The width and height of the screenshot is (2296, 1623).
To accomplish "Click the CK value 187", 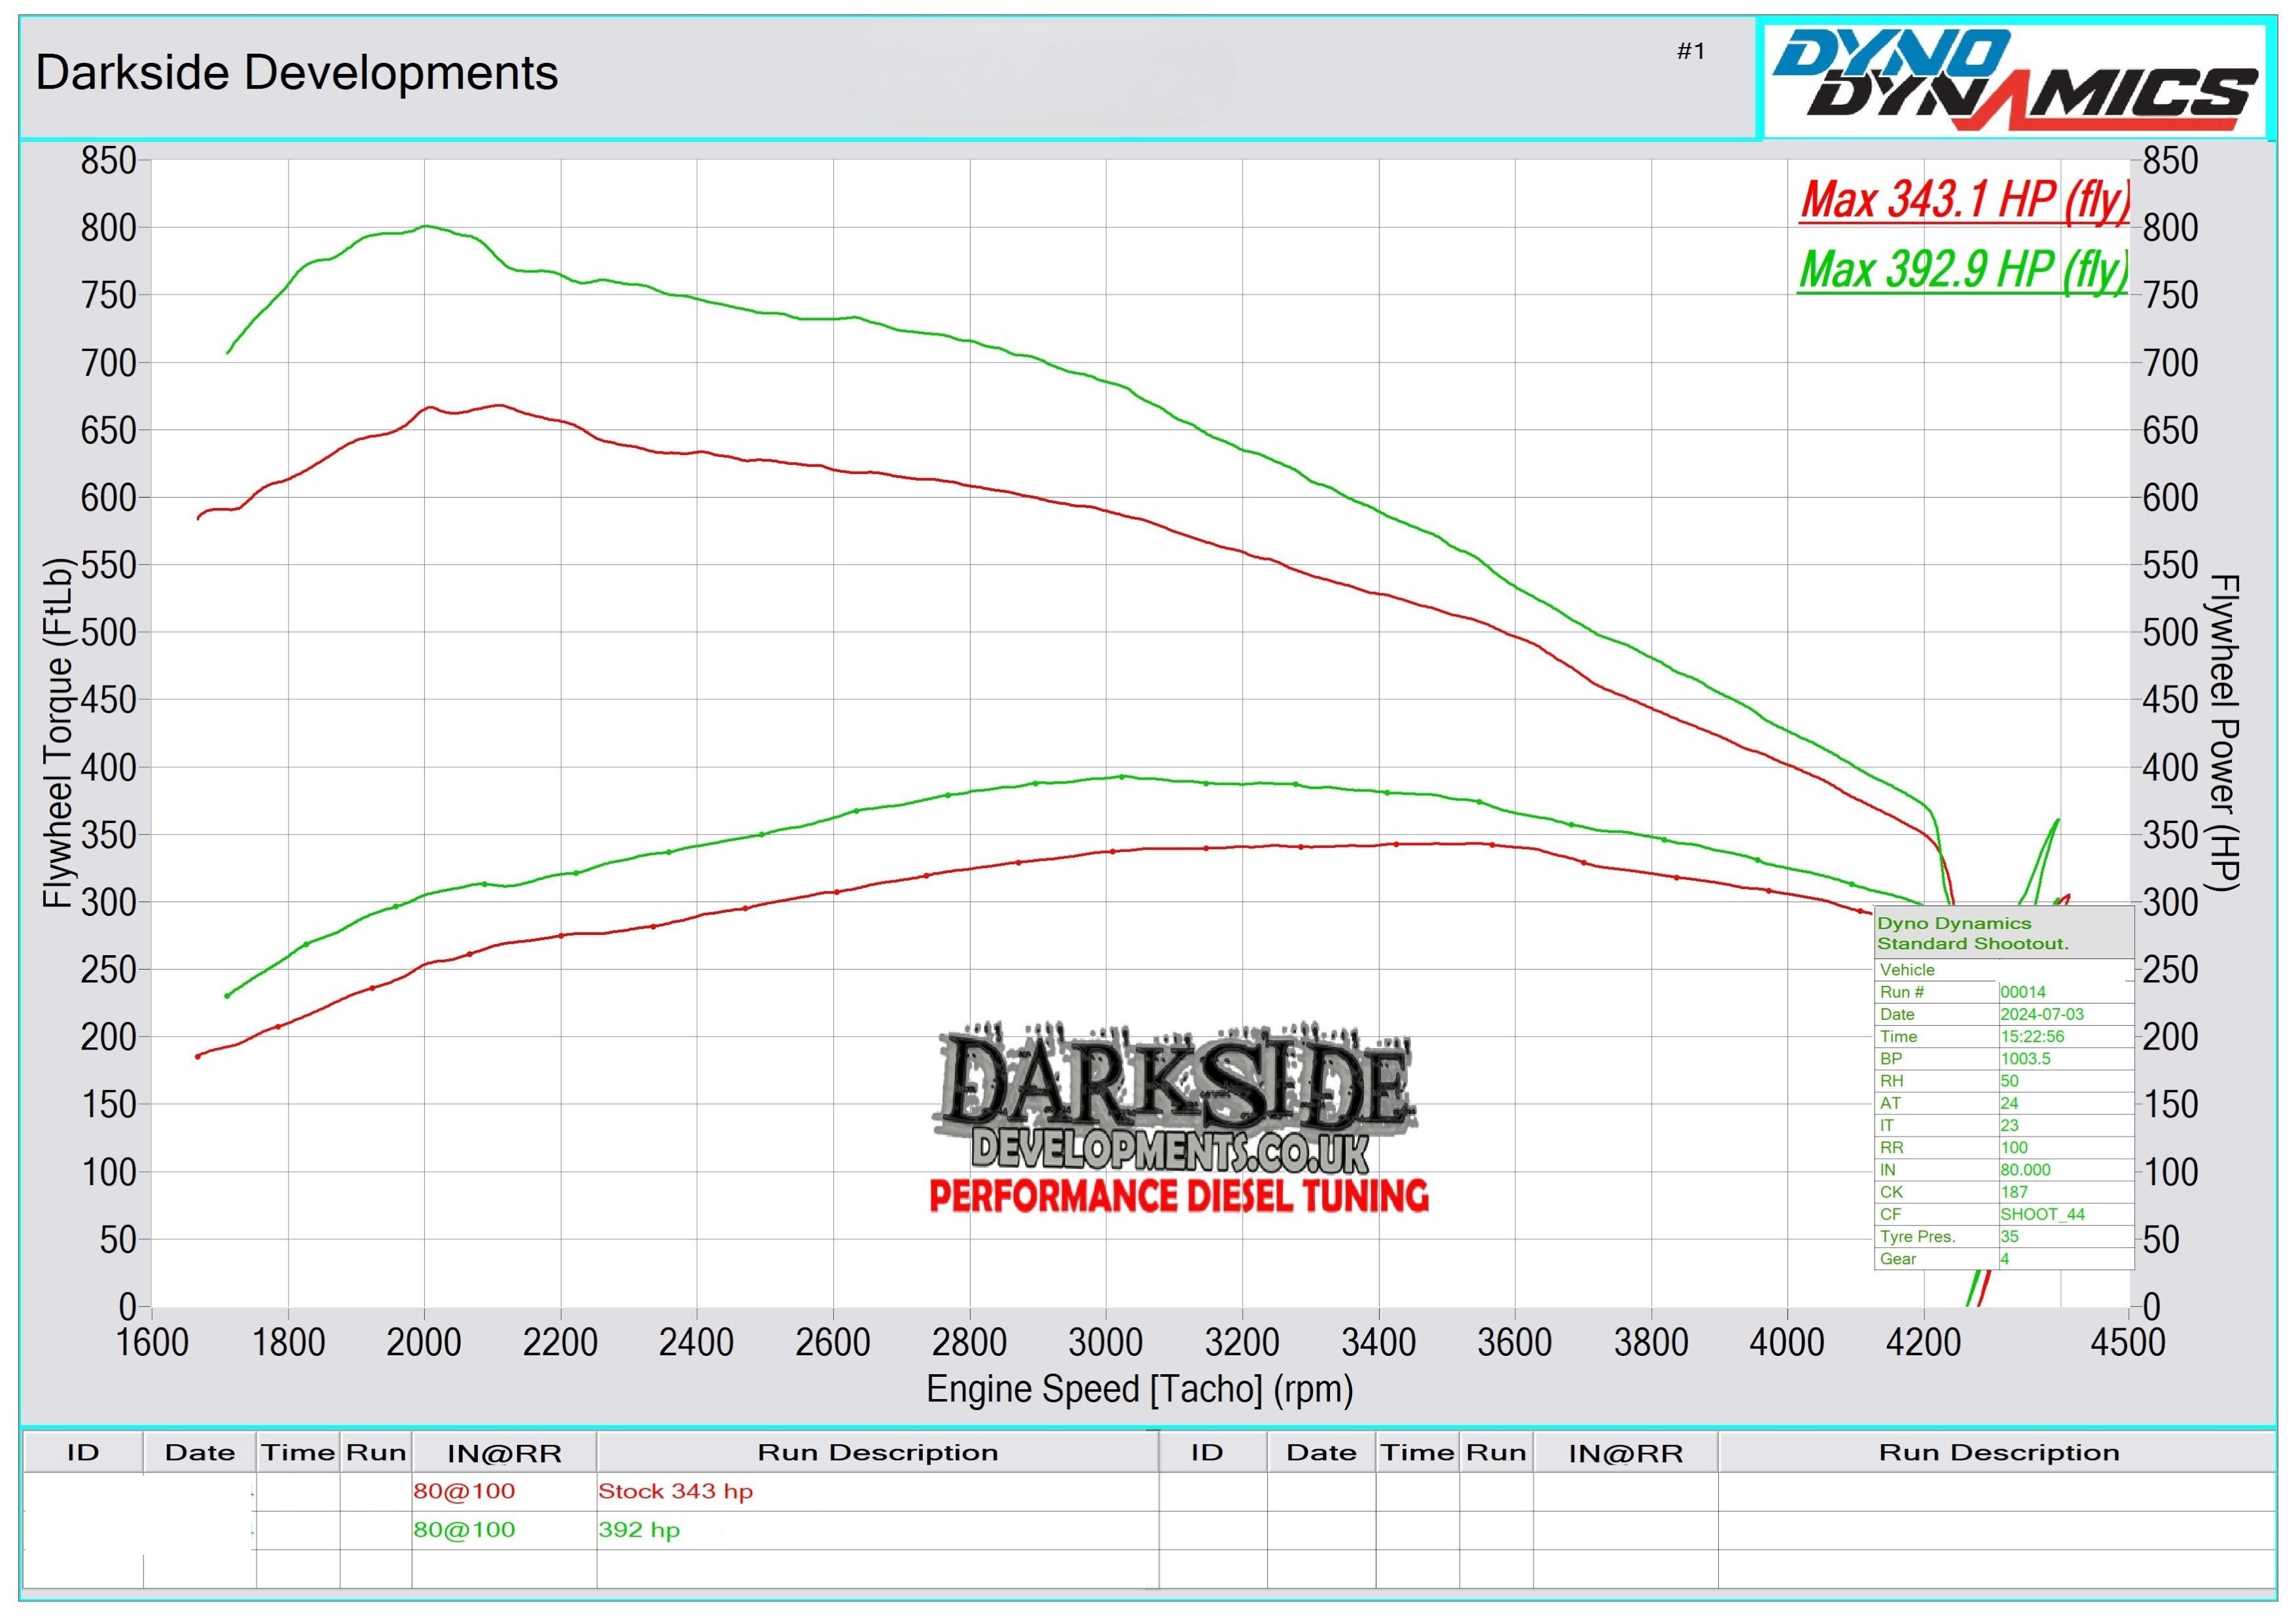I will pos(2014,1192).
